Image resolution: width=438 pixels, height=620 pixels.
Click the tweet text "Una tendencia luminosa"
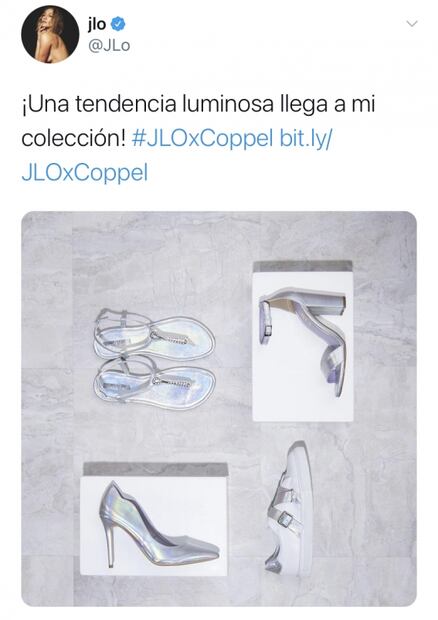[x=148, y=104]
